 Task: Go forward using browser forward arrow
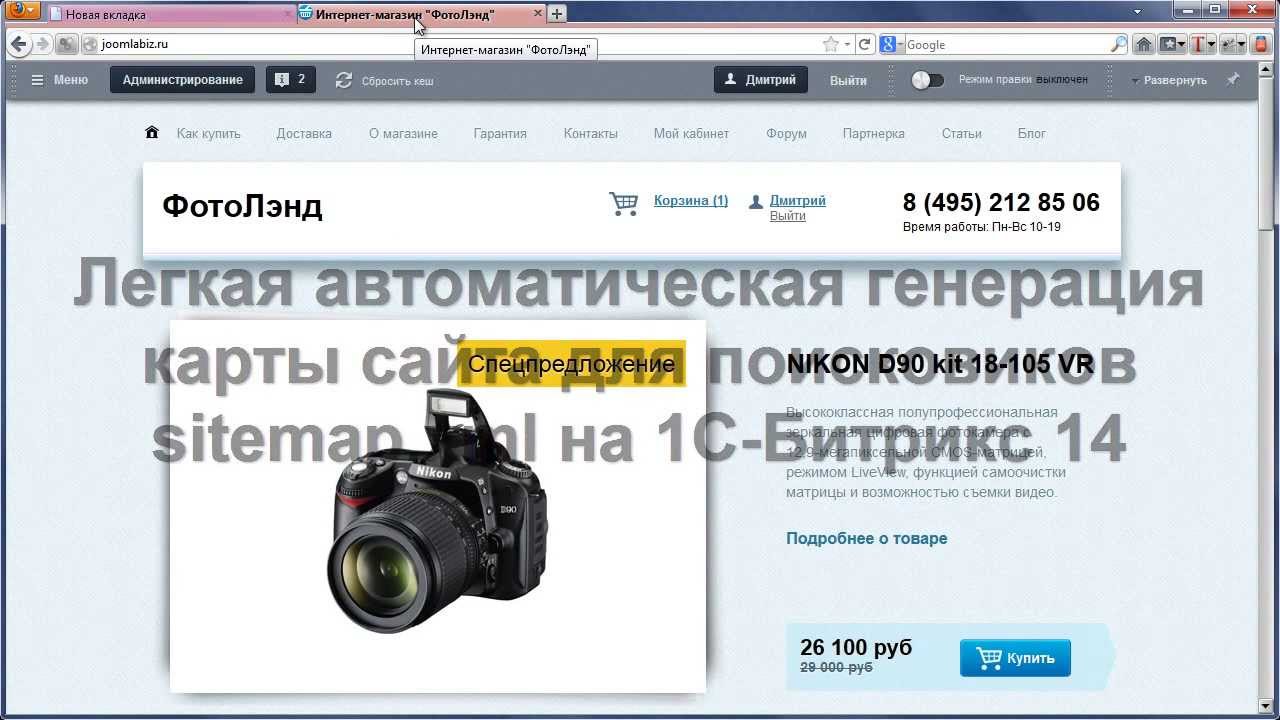click(41, 44)
